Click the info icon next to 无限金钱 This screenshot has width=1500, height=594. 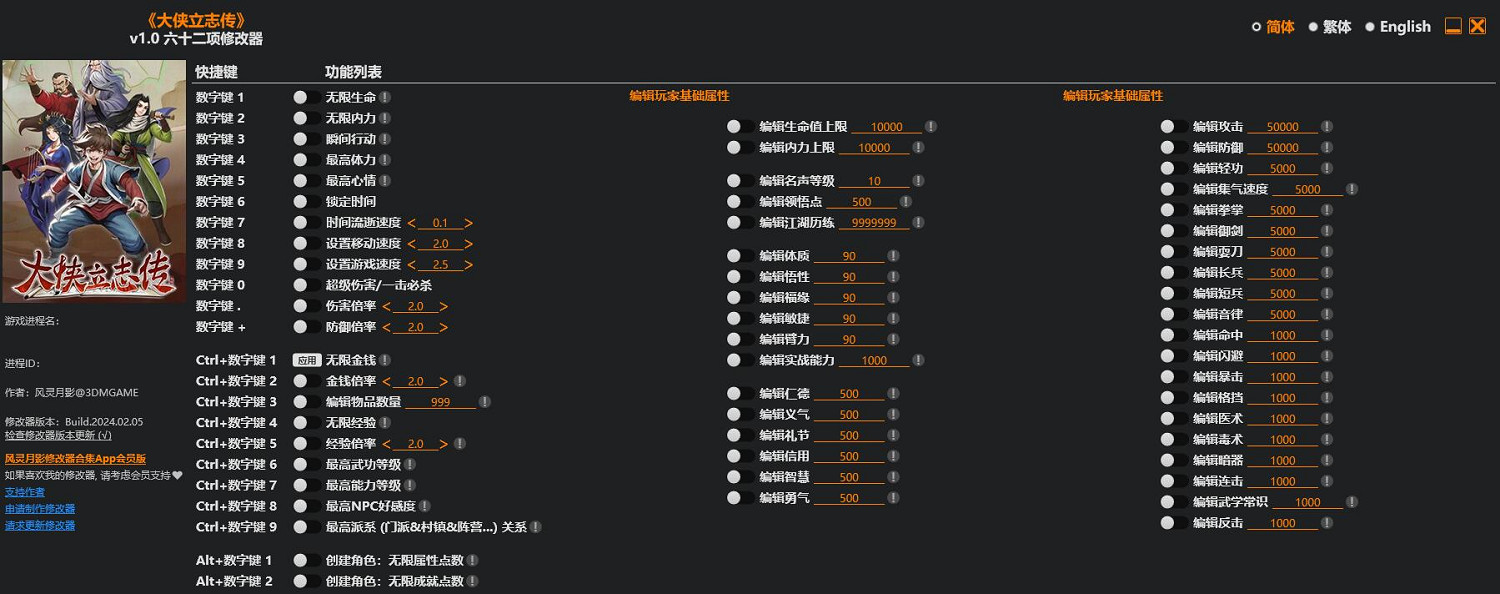click(x=385, y=360)
